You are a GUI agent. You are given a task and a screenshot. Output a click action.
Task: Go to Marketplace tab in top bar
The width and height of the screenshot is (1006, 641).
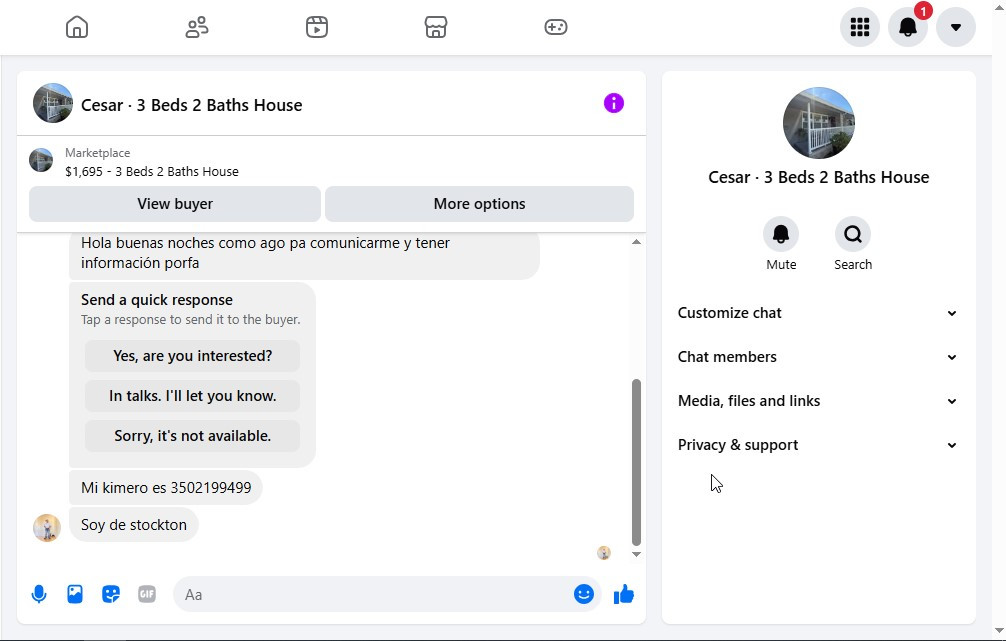point(436,27)
